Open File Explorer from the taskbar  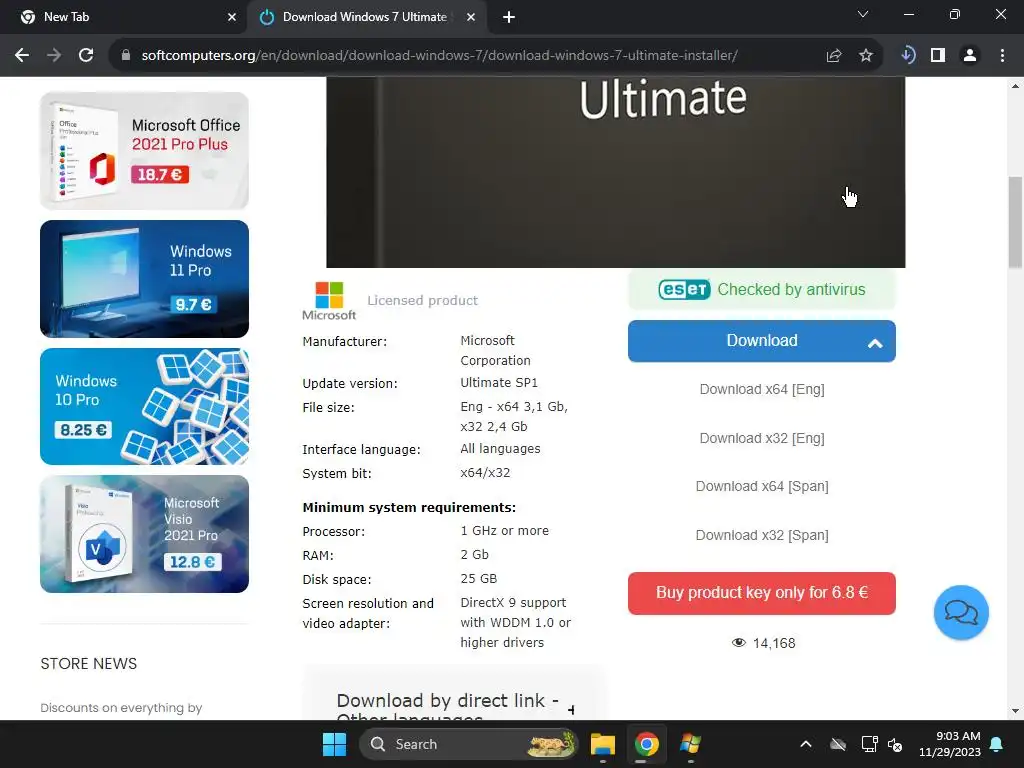pyautogui.click(x=602, y=744)
